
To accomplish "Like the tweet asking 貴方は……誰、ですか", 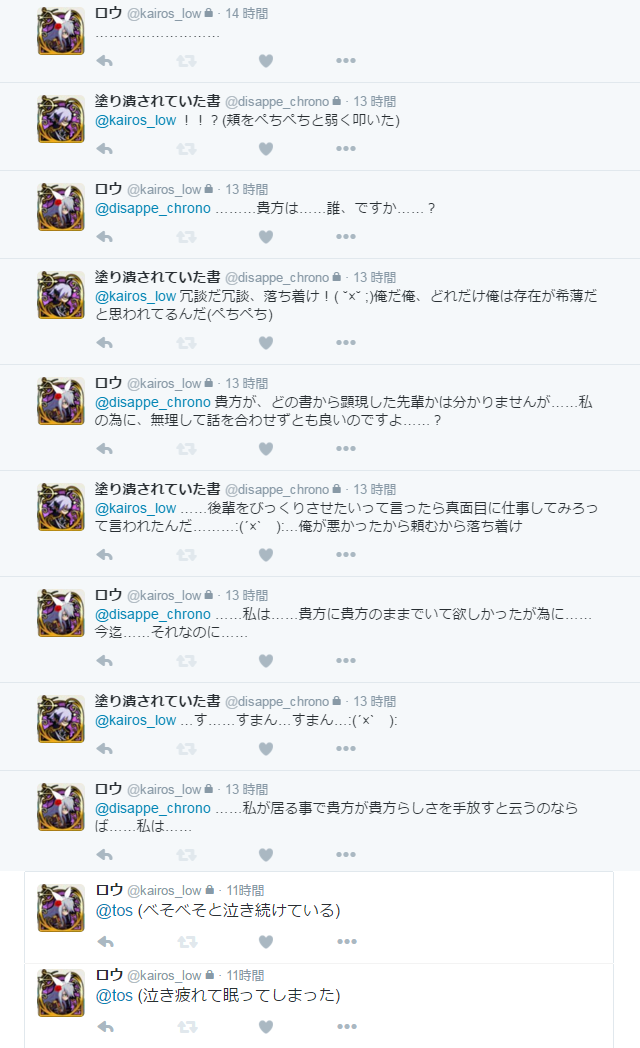I will (266, 237).
